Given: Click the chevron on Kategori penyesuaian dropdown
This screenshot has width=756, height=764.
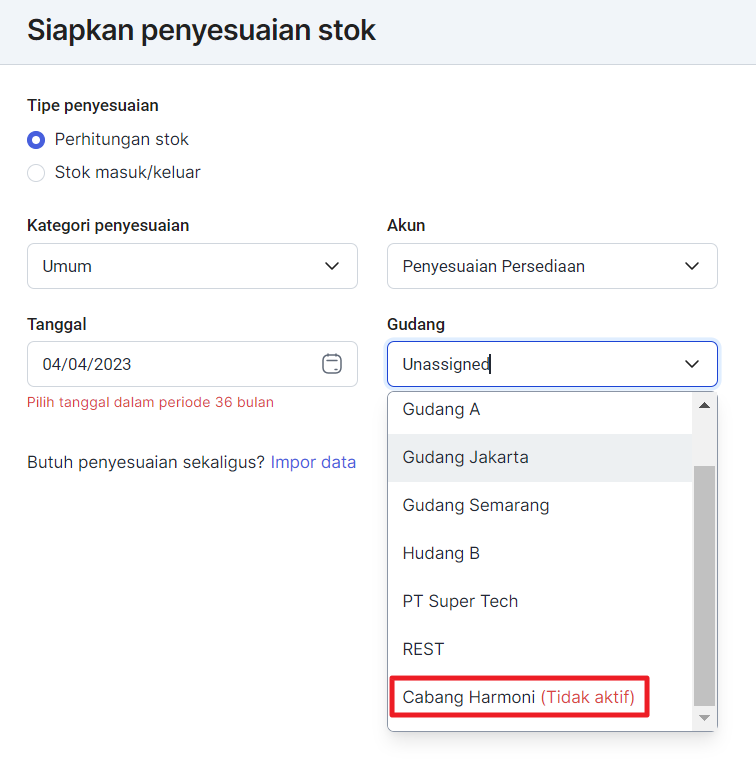Looking at the screenshot, I should click(x=332, y=266).
